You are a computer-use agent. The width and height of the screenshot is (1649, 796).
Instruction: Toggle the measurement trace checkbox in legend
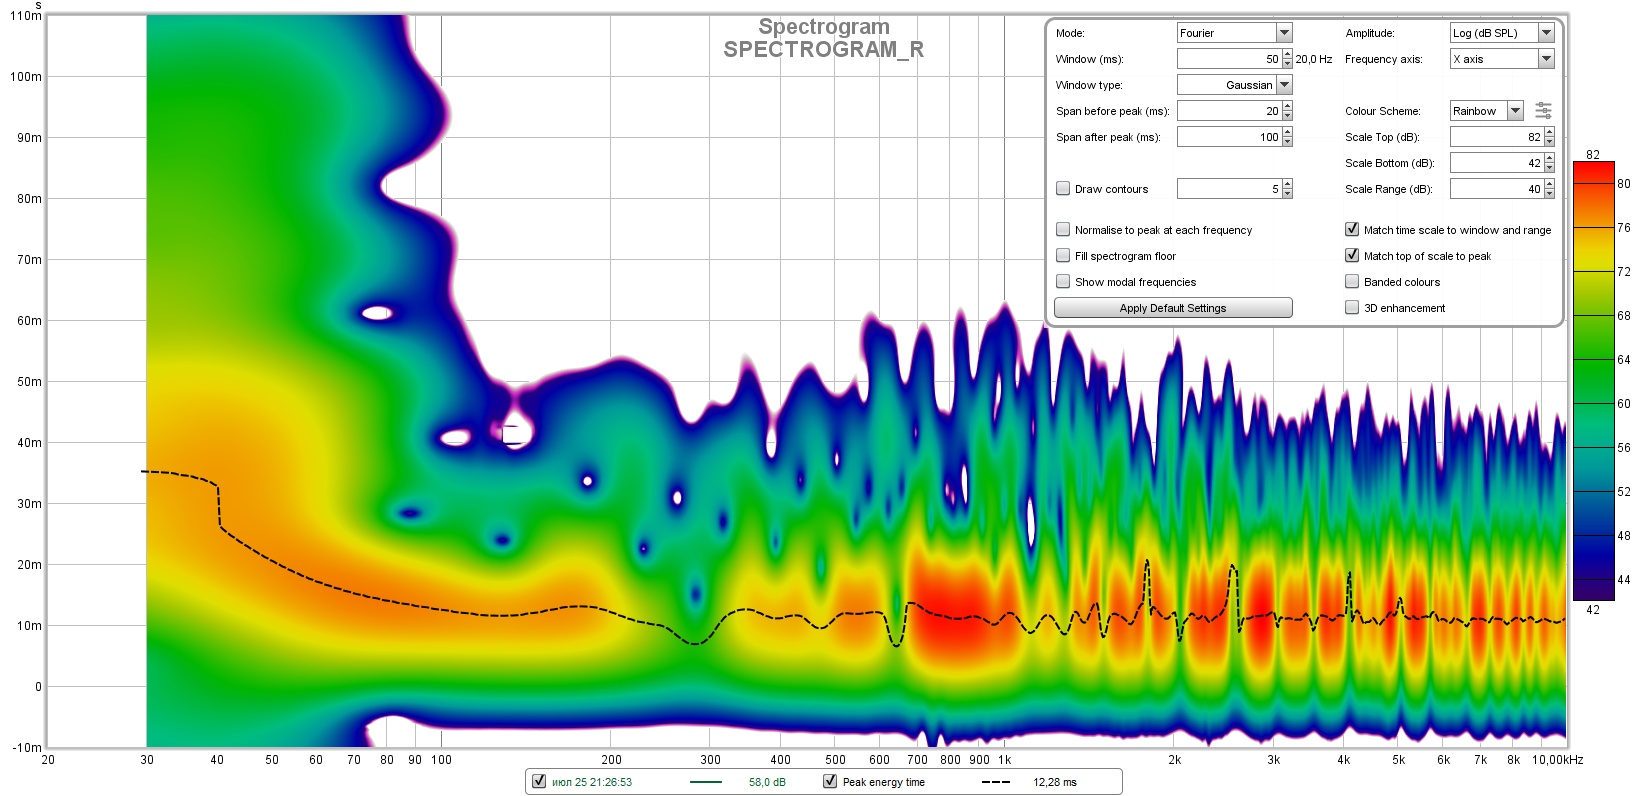tap(539, 781)
